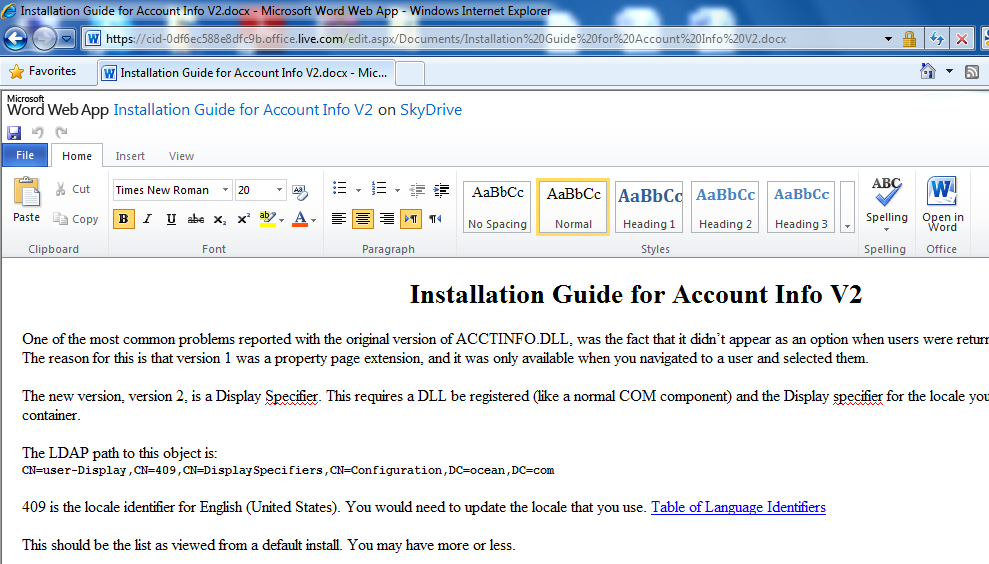Apply No Spacing style
Viewport: 989px width, 564px height.
[x=497, y=207]
